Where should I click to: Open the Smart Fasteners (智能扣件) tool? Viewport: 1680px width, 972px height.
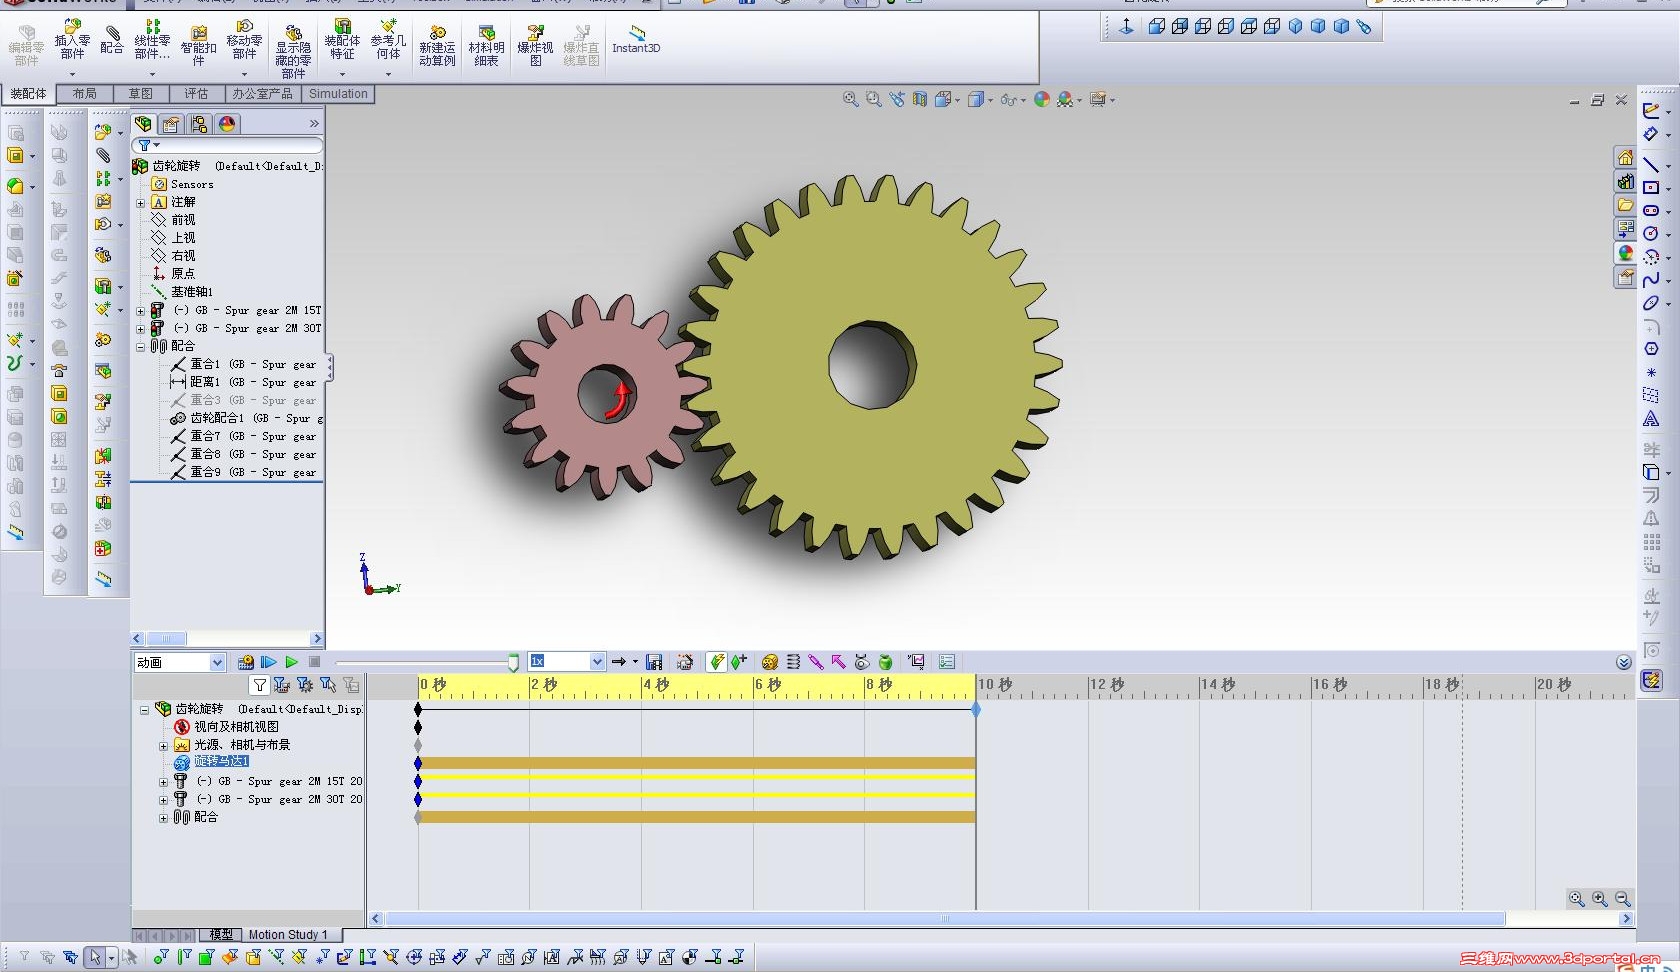point(198,46)
